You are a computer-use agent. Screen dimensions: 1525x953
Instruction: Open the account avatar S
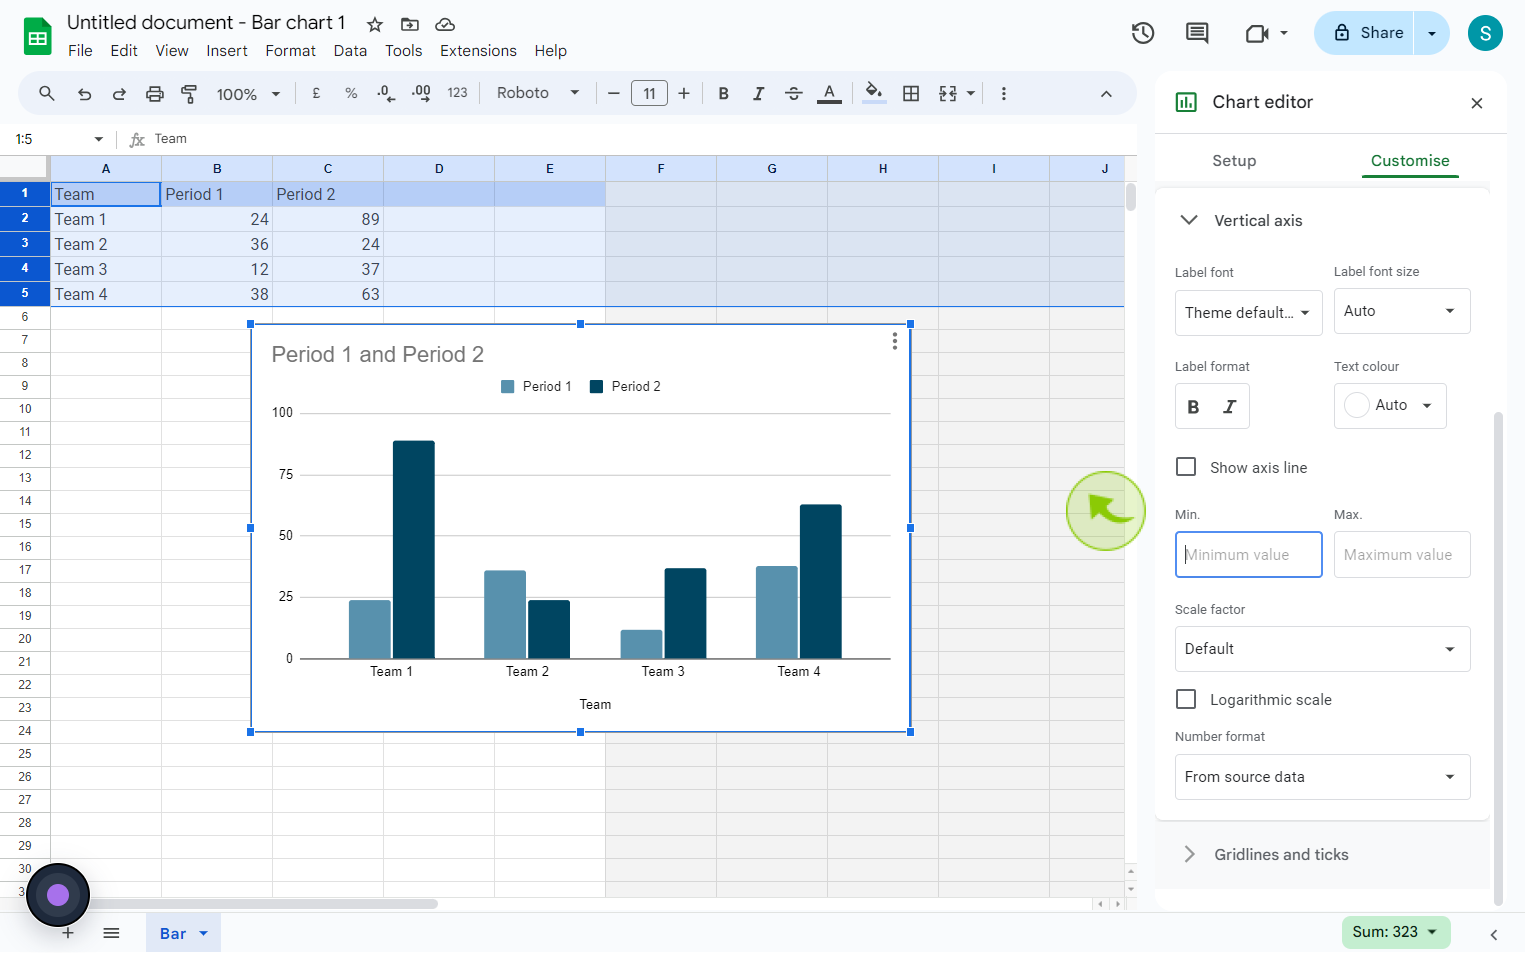point(1485,33)
